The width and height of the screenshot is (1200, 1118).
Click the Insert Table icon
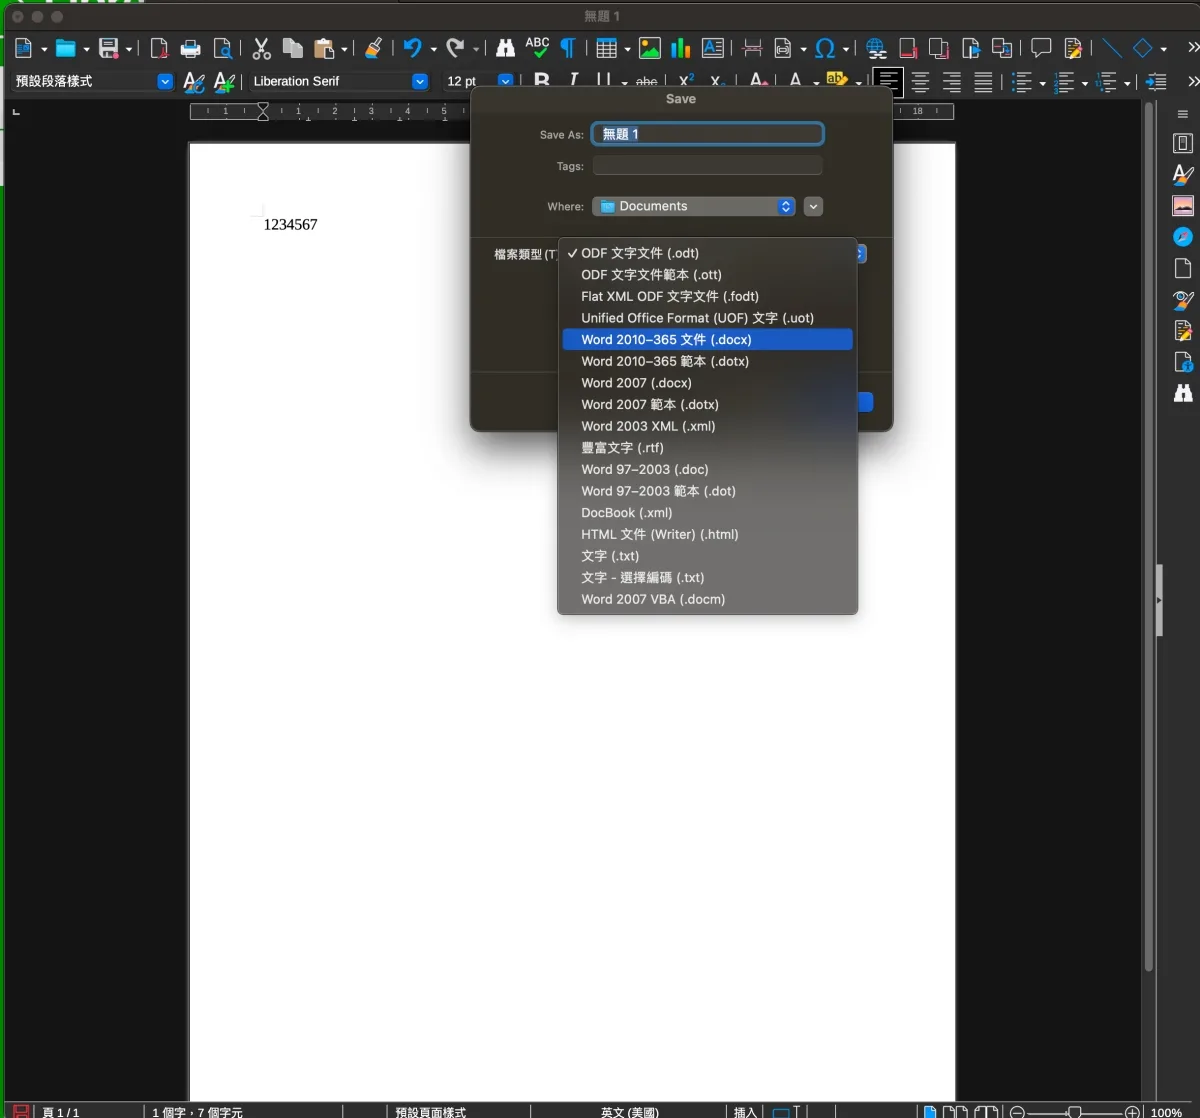point(606,48)
